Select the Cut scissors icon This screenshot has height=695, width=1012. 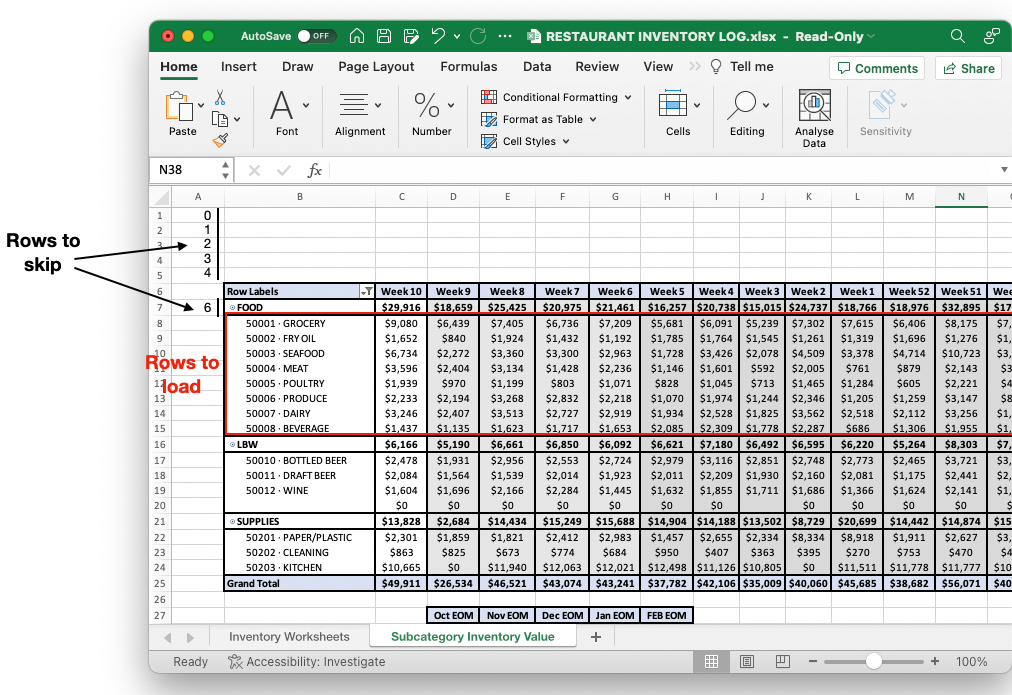click(220, 97)
